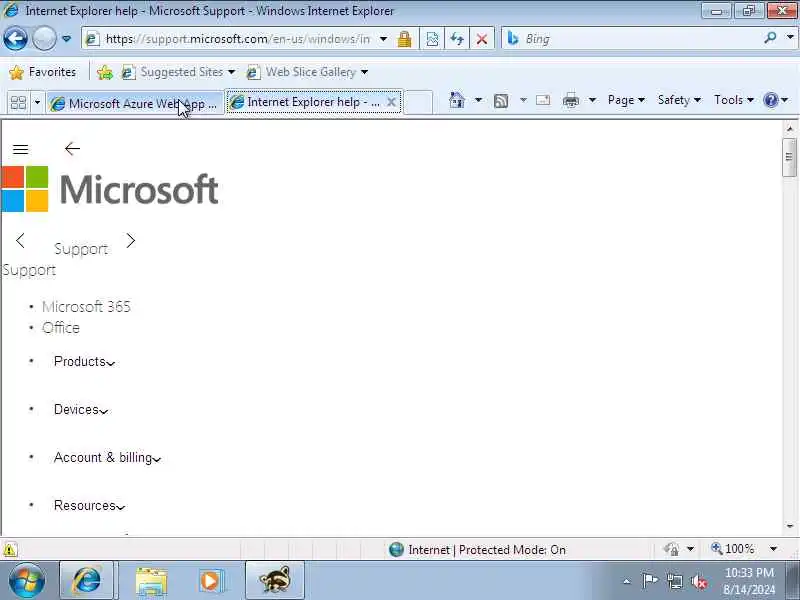Open the recent pages dropdown beside Forward
800x600 pixels.
pos(66,39)
